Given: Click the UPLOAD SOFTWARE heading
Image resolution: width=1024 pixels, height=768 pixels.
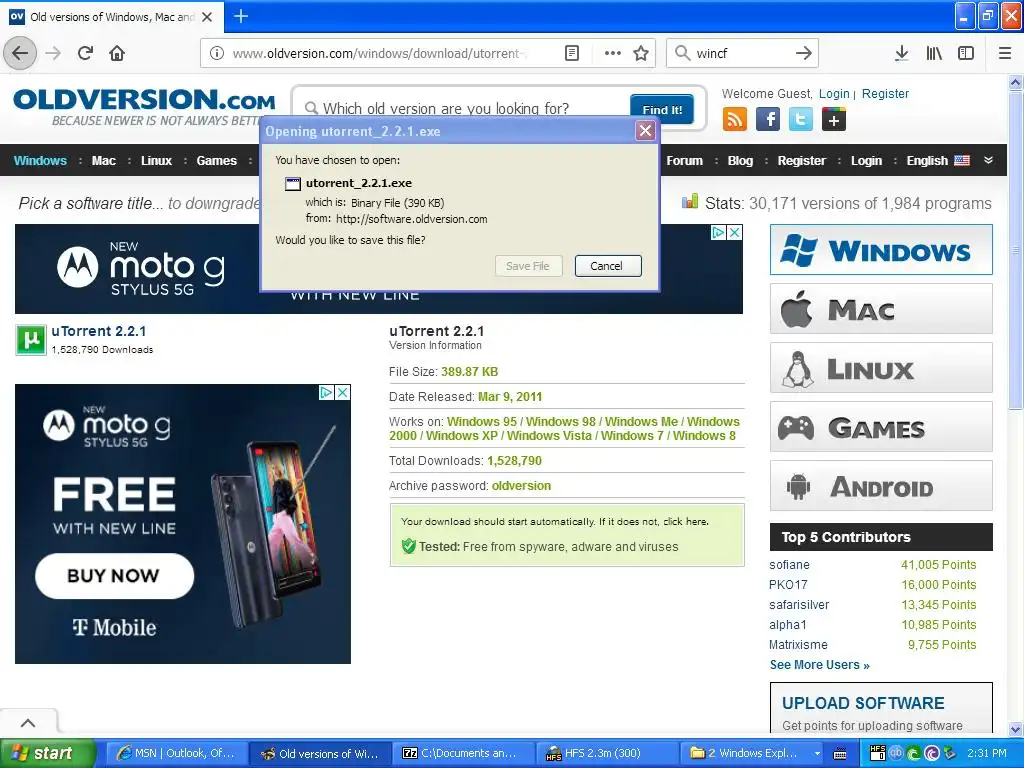Looking at the screenshot, I should 863,703.
